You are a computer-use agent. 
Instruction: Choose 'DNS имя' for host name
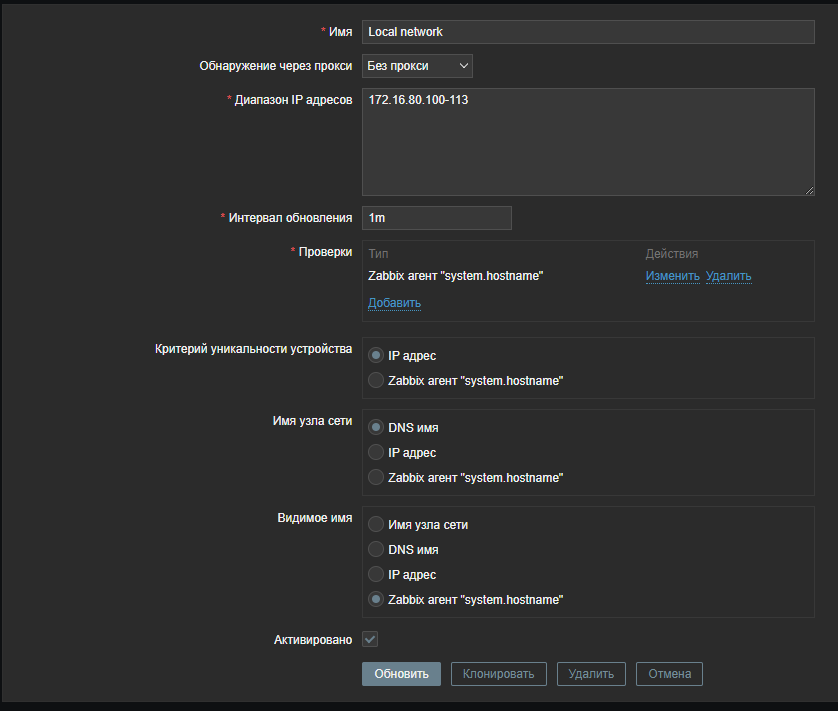[x=376, y=427]
